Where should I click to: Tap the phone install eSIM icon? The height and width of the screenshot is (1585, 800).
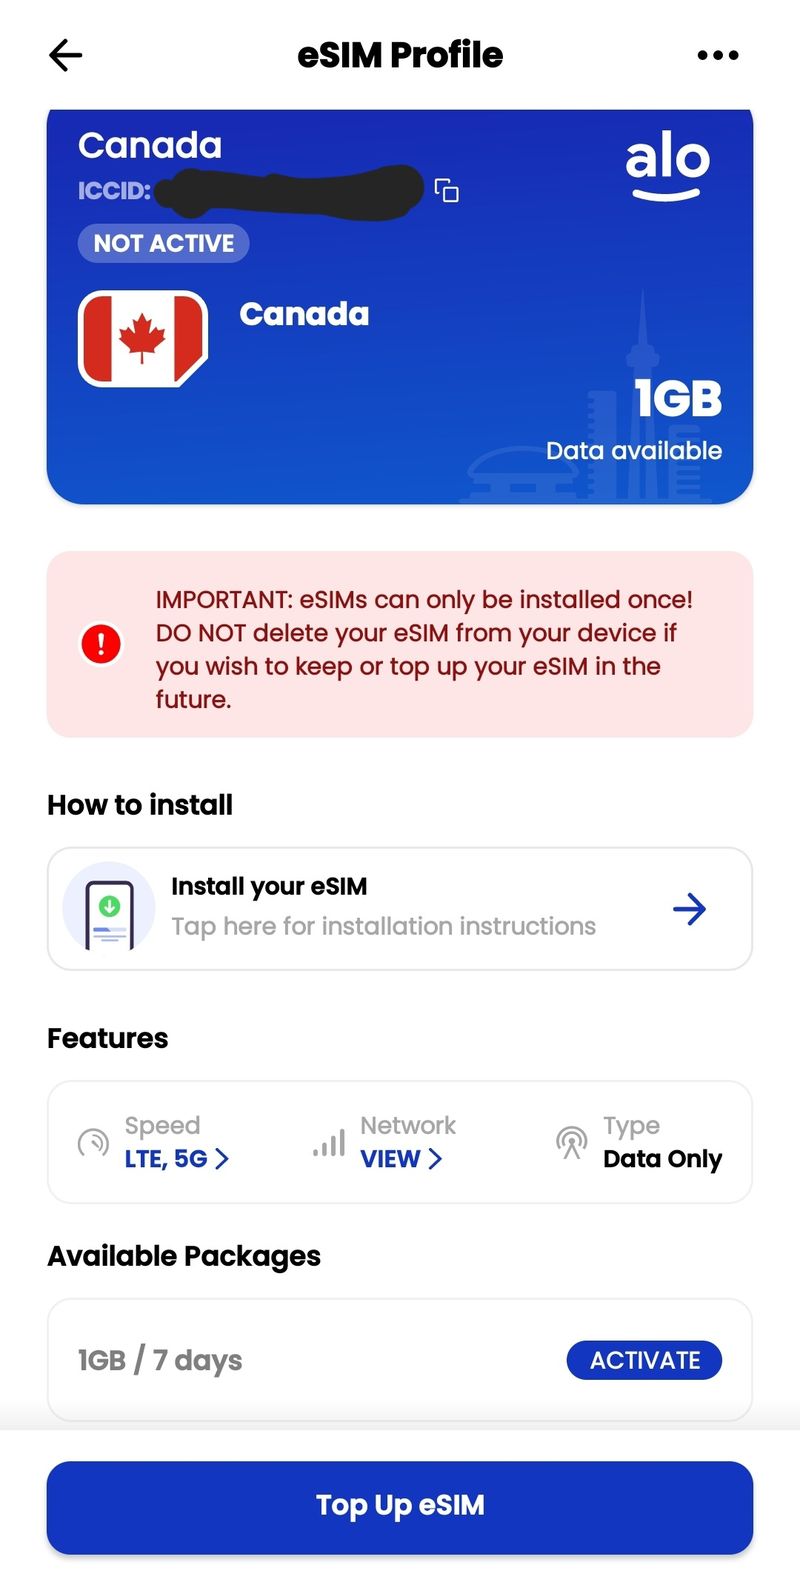(x=109, y=909)
